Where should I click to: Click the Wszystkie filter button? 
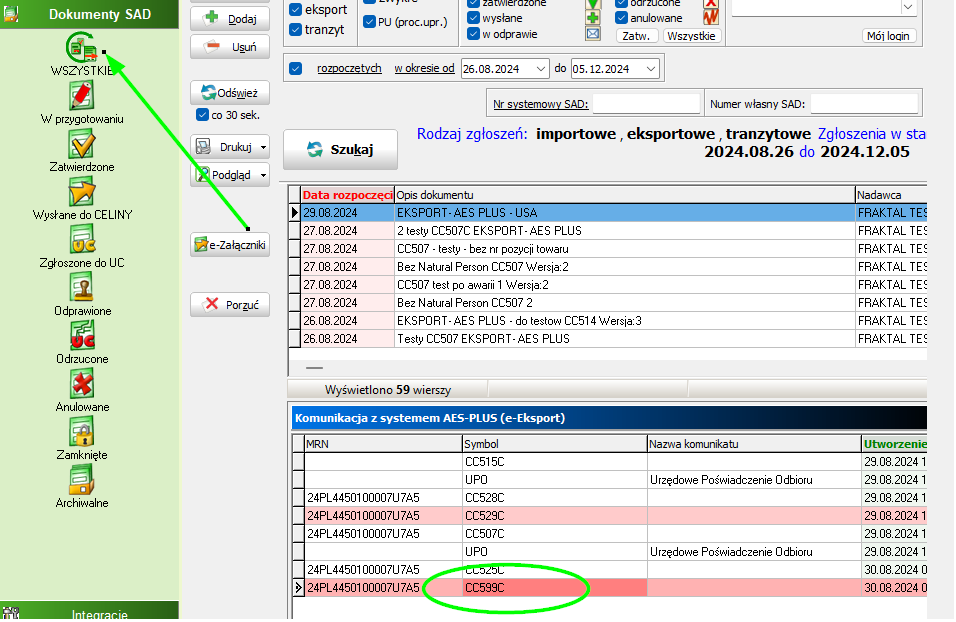tap(691, 36)
